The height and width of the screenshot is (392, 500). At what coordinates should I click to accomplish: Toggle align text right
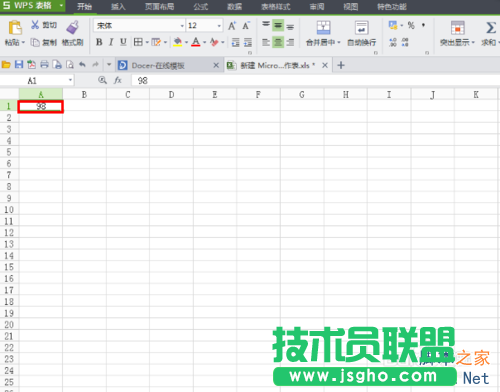290,42
